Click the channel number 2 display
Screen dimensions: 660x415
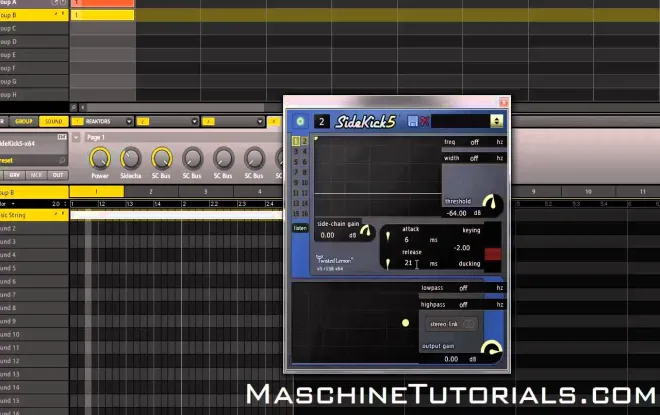[x=322, y=122]
